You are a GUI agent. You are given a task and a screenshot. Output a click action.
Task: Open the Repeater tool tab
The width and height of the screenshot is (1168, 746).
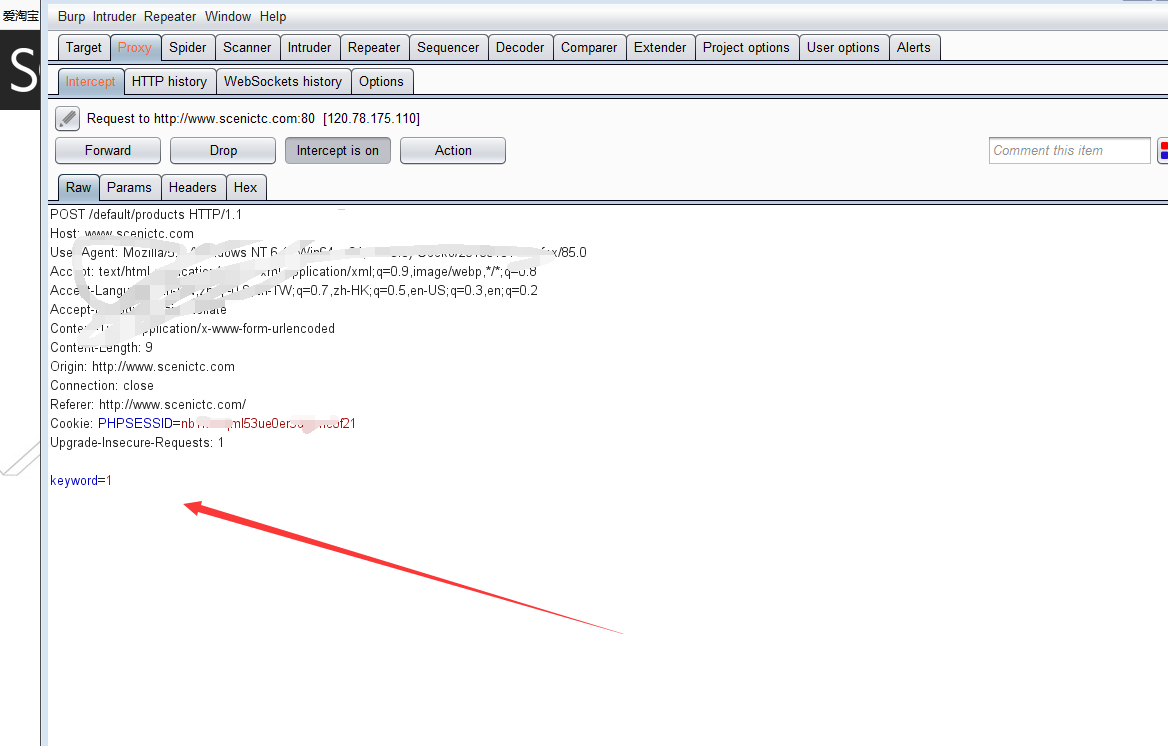pyautogui.click(x=374, y=48)
